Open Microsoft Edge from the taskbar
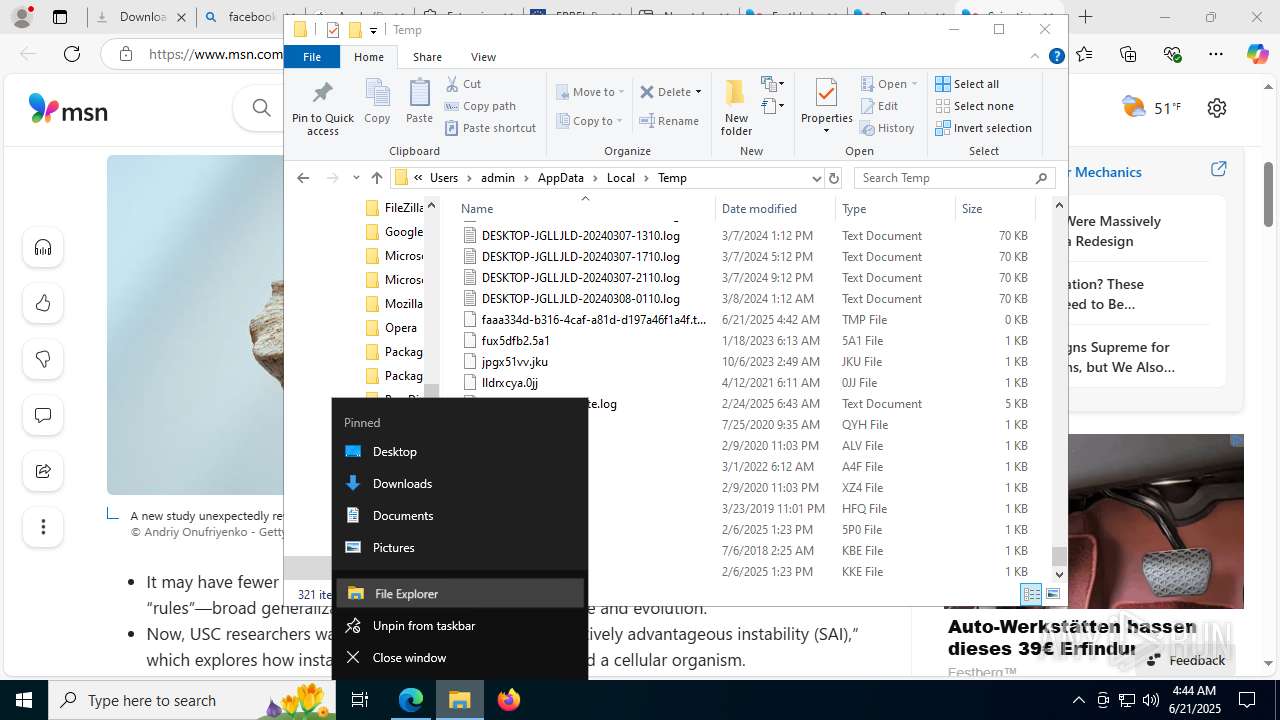 point(411,700)
